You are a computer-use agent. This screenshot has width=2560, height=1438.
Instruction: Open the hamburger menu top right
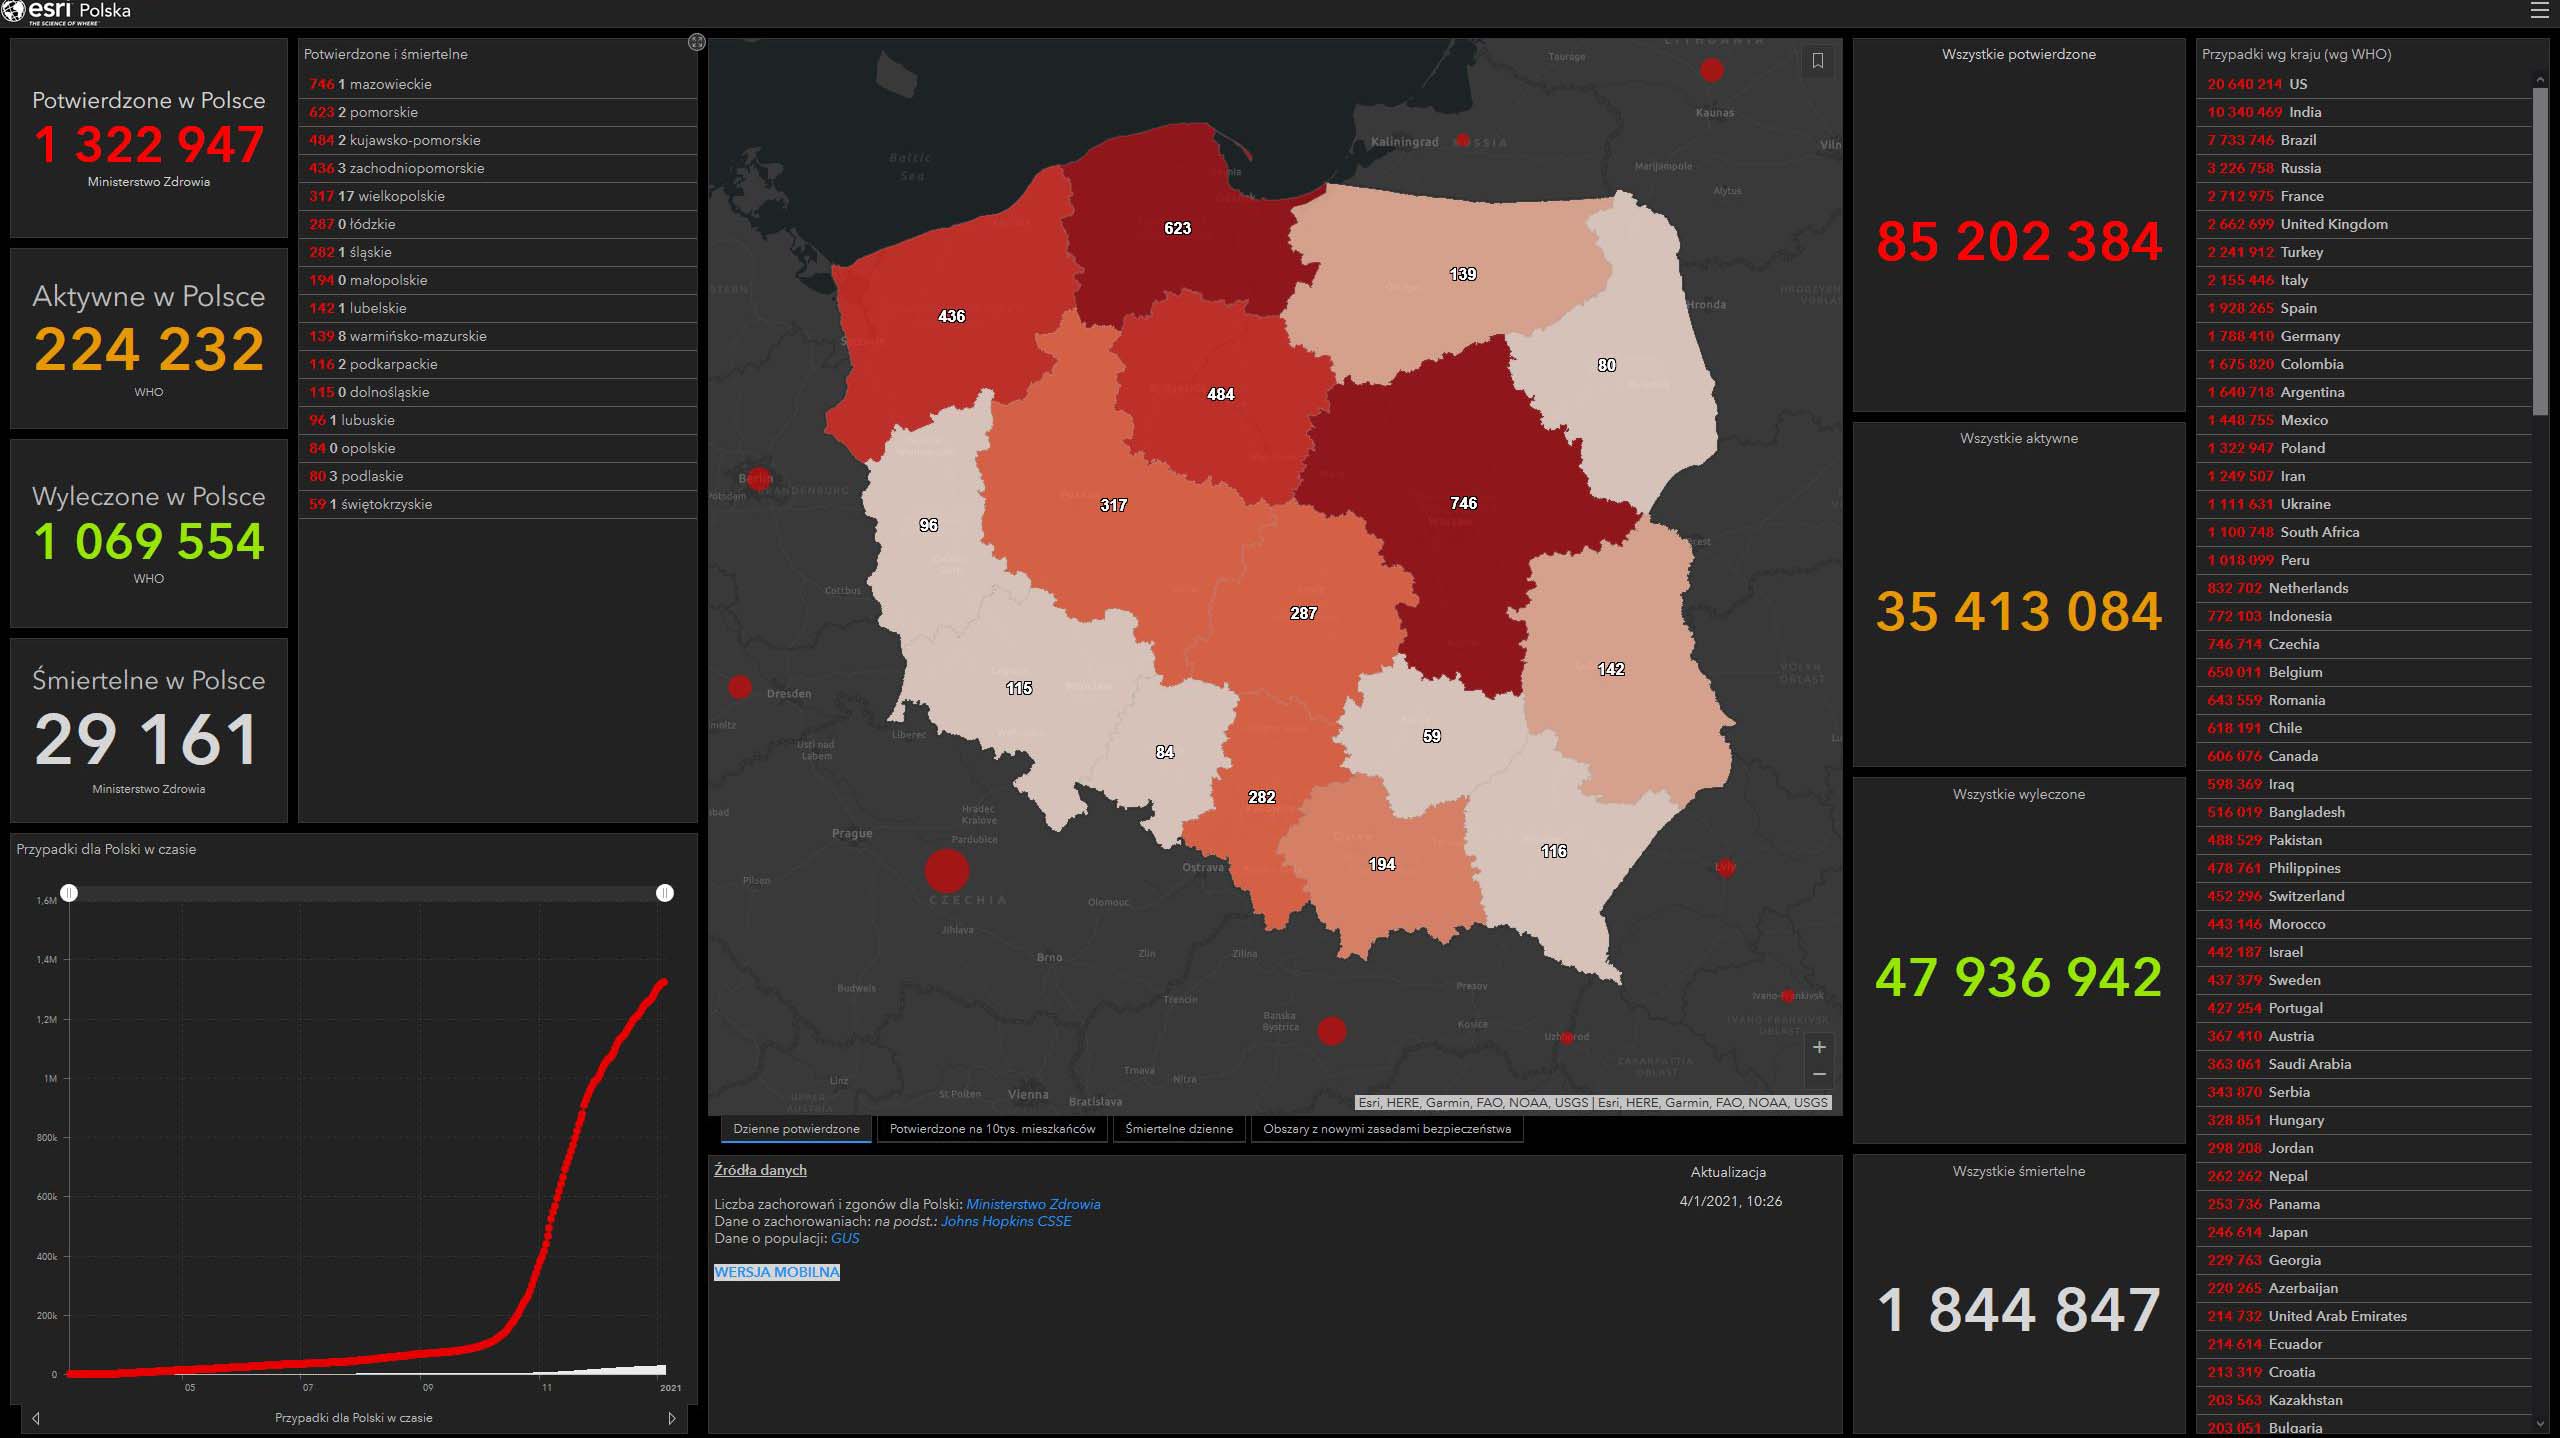2539,11
